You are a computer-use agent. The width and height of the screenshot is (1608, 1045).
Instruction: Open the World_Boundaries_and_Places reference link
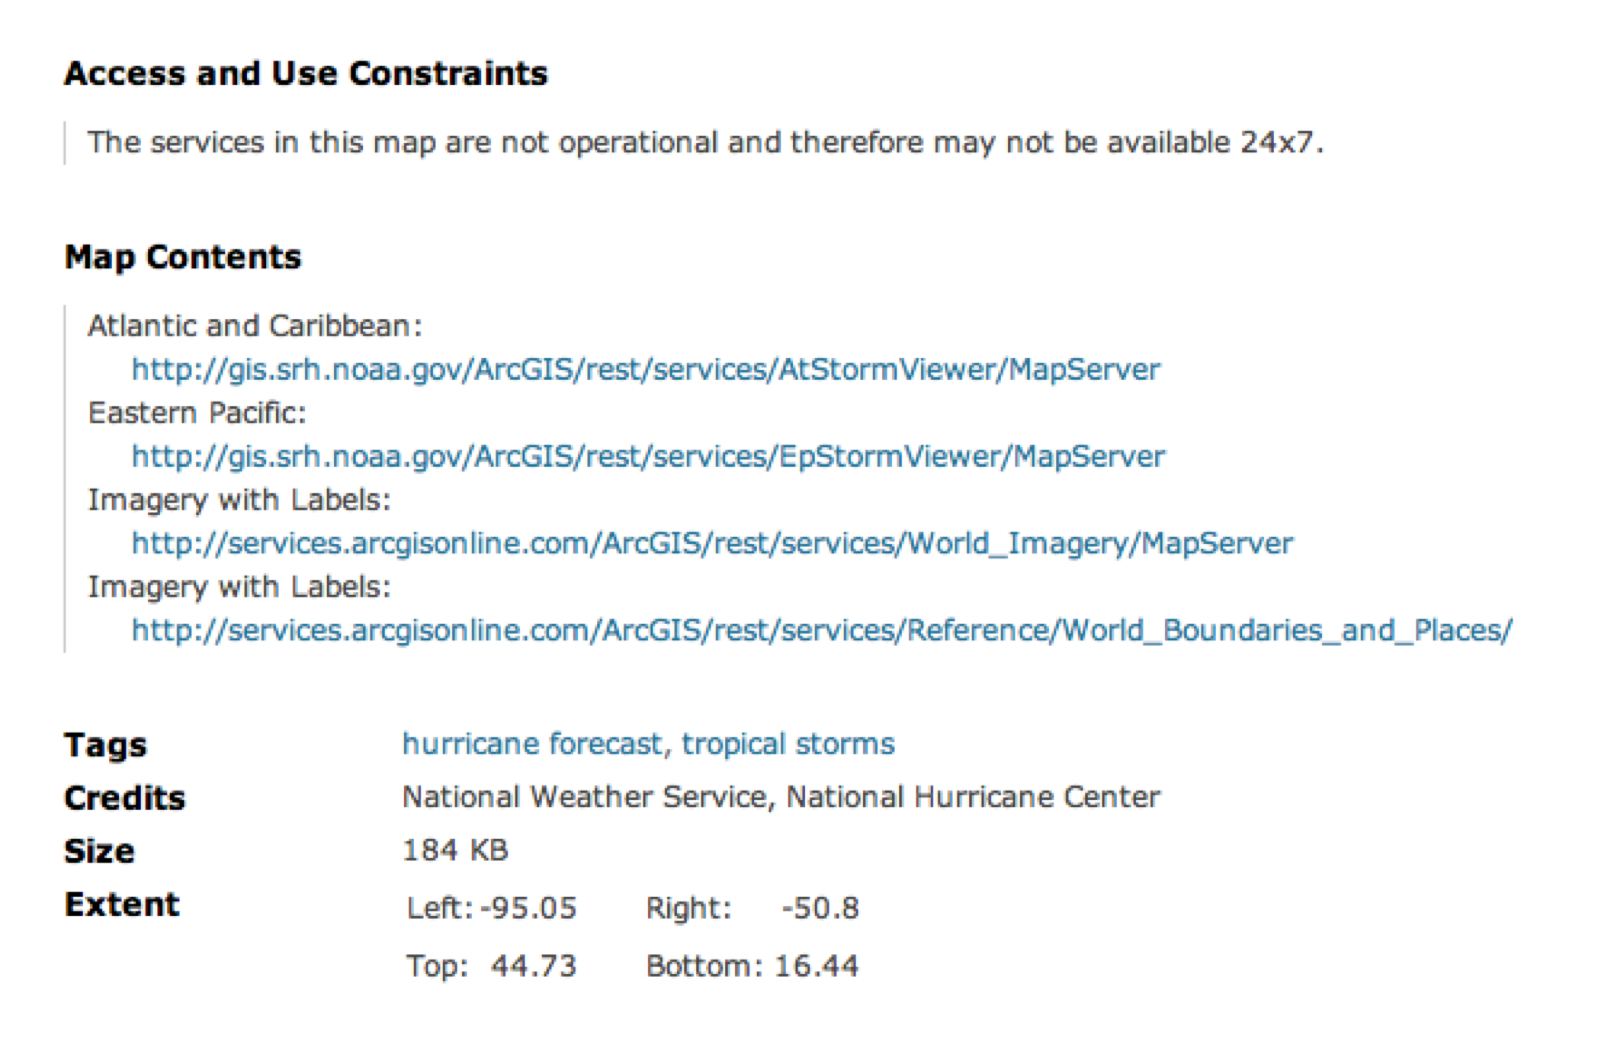point(822,631)
